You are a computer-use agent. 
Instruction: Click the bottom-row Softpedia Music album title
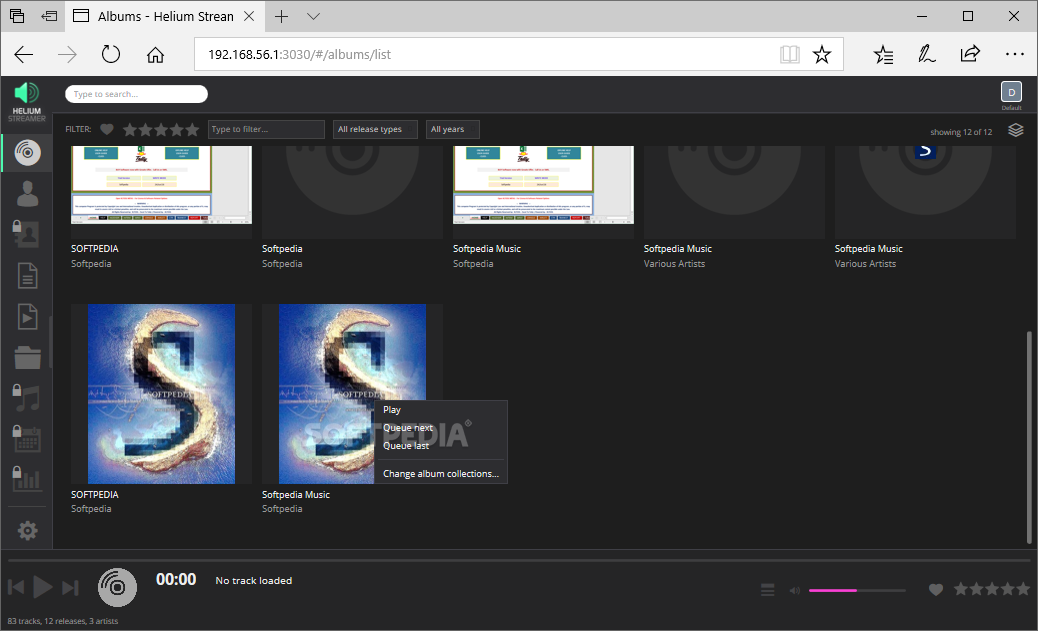click(295, 495)
